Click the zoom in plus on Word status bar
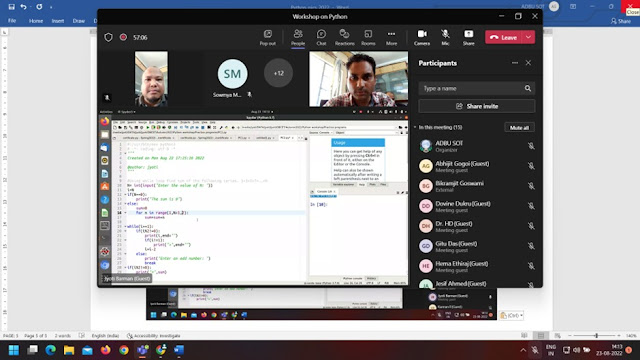The height and width of the screenshot is (360, 640). (619, 336)
